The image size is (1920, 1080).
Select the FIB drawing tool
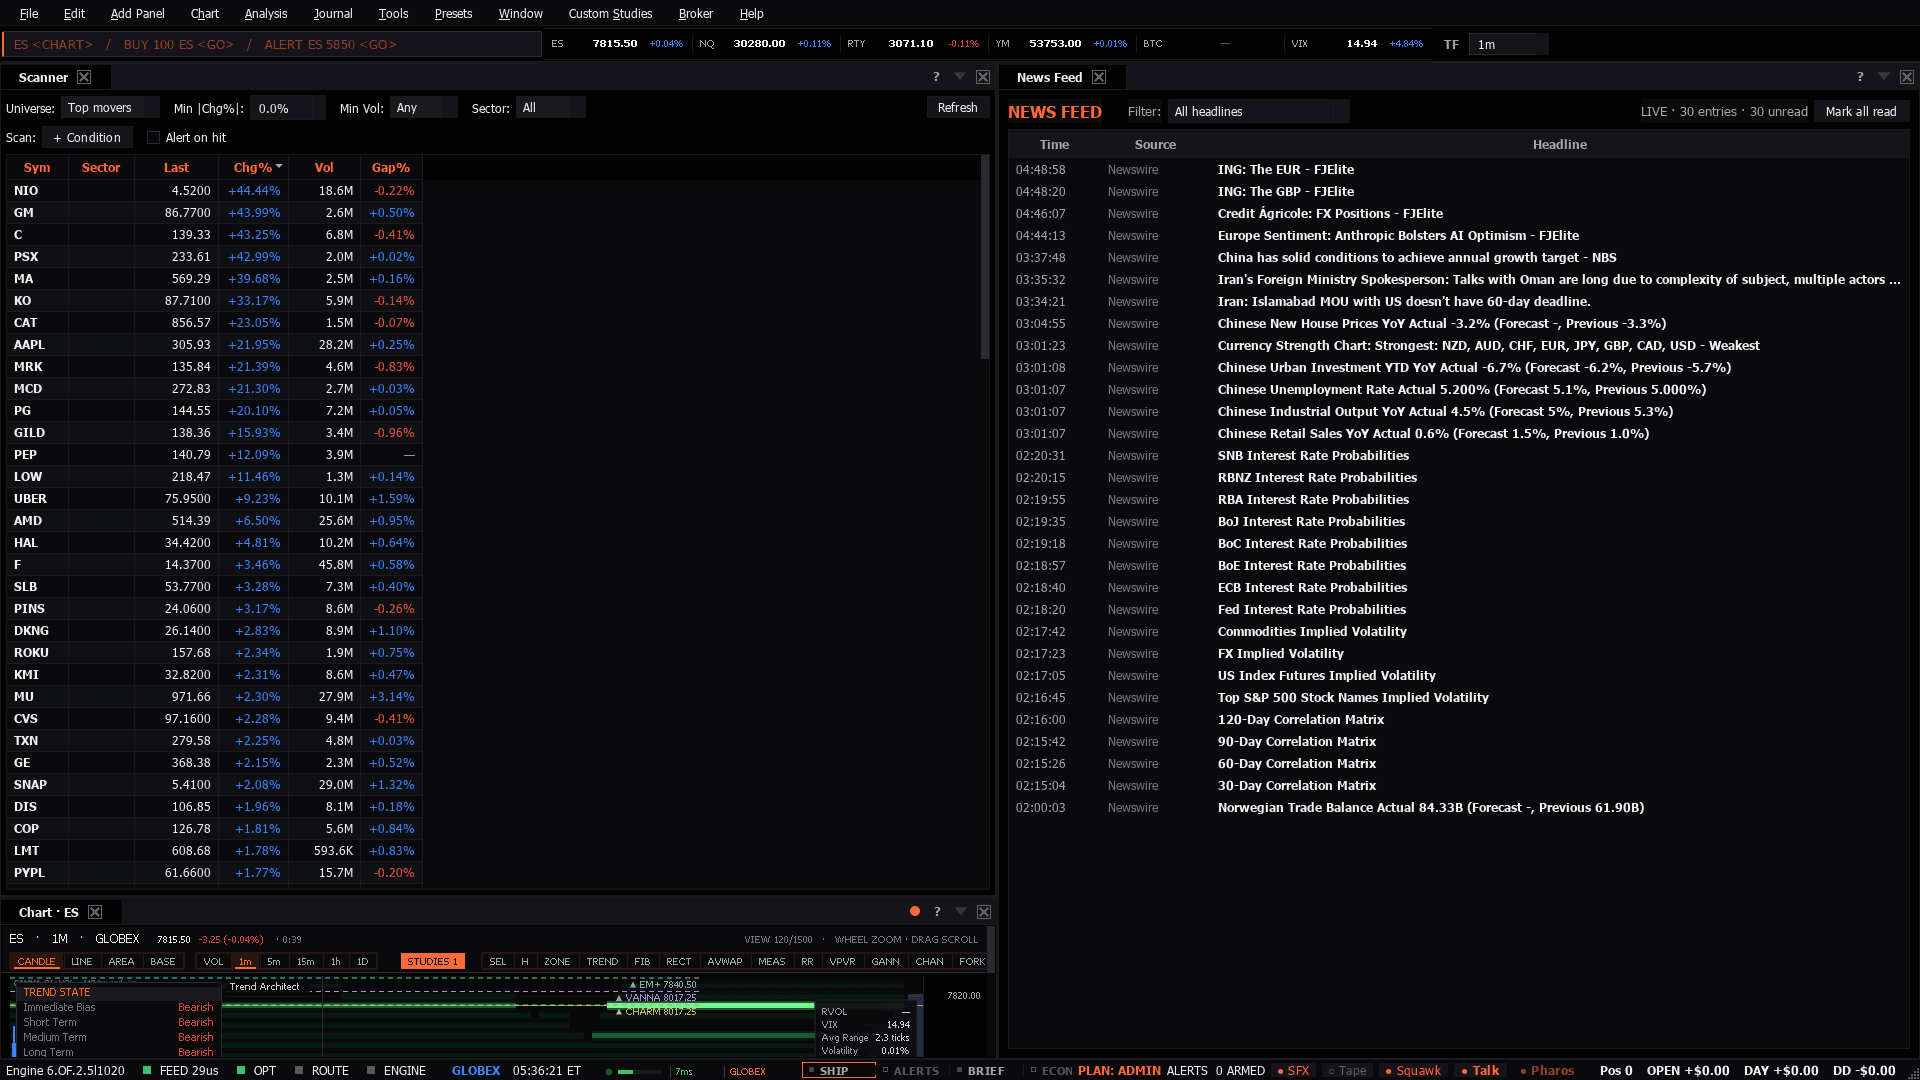[642, 961]
